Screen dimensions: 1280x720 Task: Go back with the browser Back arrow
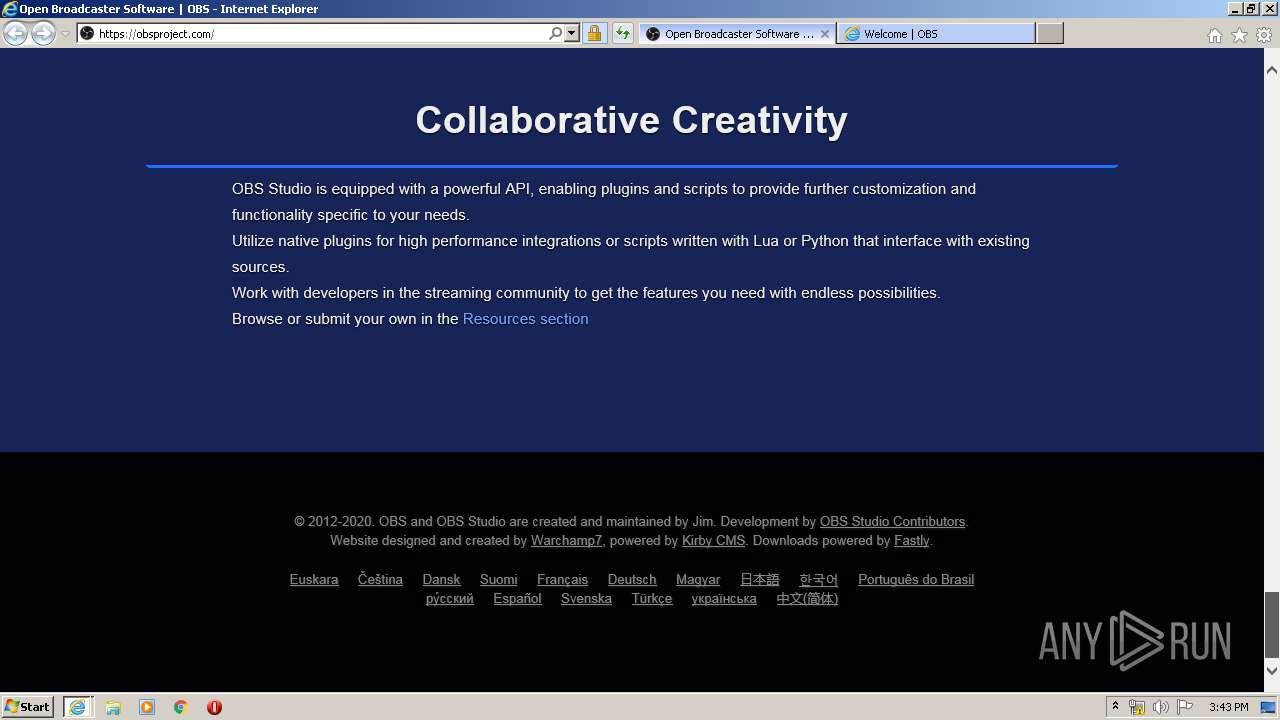click(15, 33)
